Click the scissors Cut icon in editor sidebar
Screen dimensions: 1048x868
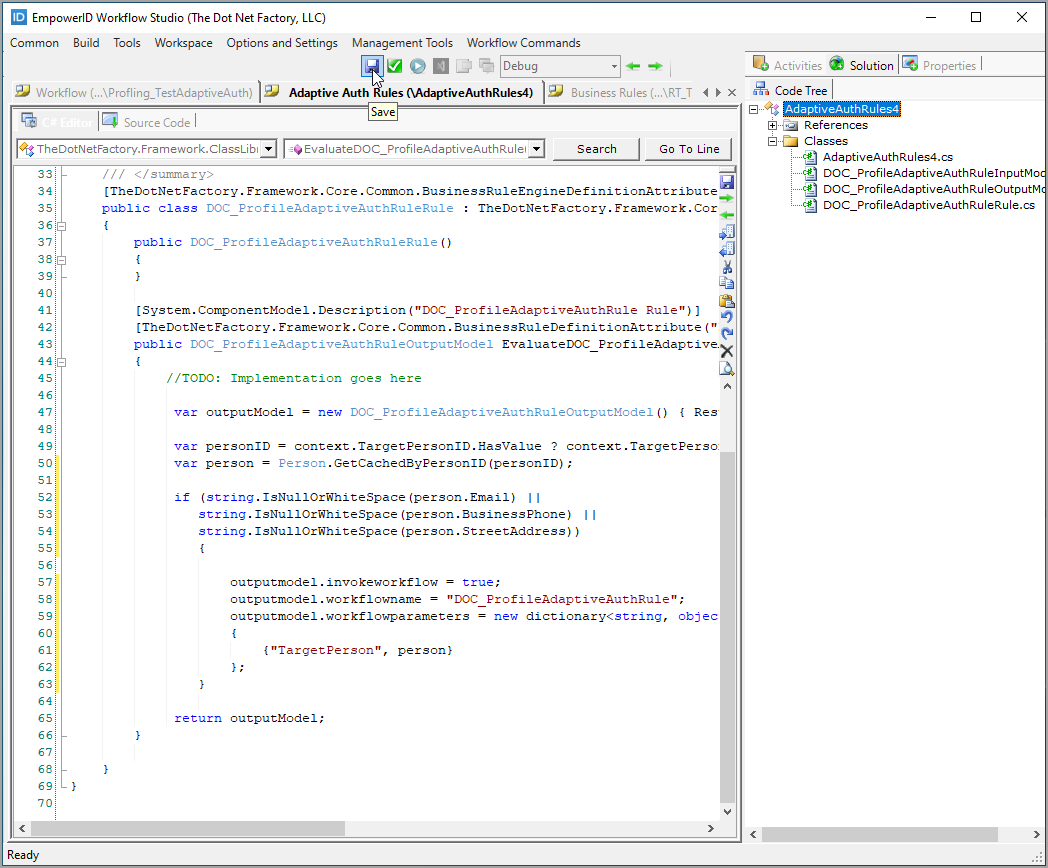[x=727, y=267]
